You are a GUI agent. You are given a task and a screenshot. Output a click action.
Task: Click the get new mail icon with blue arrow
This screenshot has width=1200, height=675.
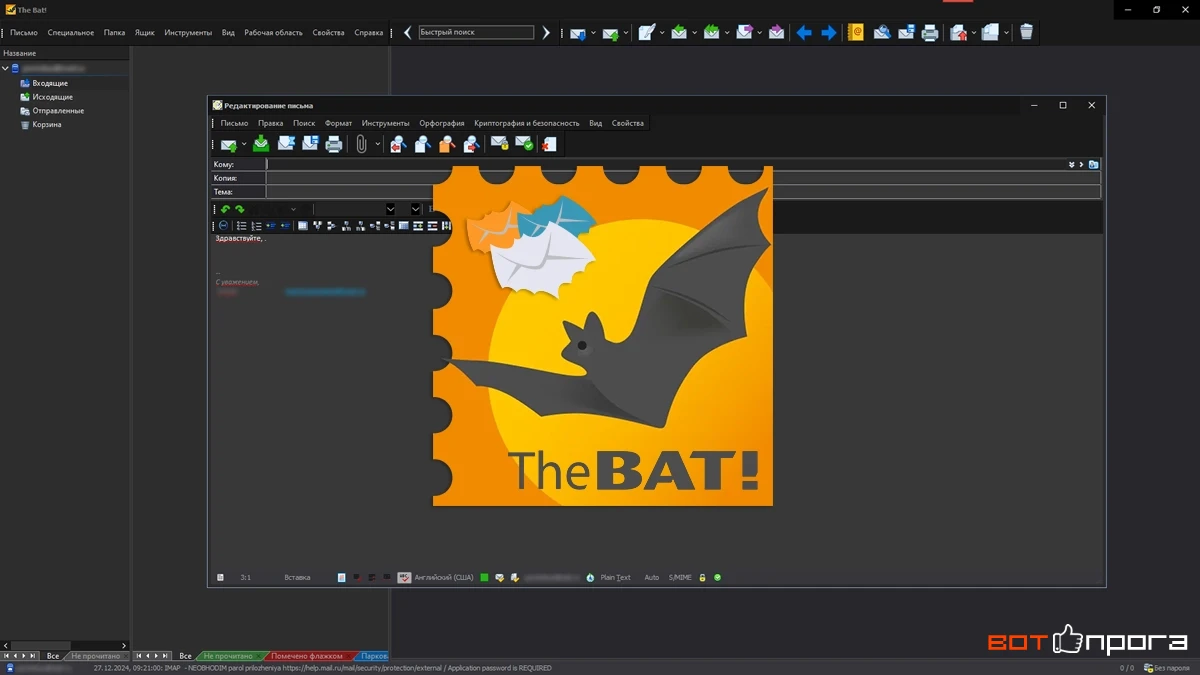[x=578, y=33]
